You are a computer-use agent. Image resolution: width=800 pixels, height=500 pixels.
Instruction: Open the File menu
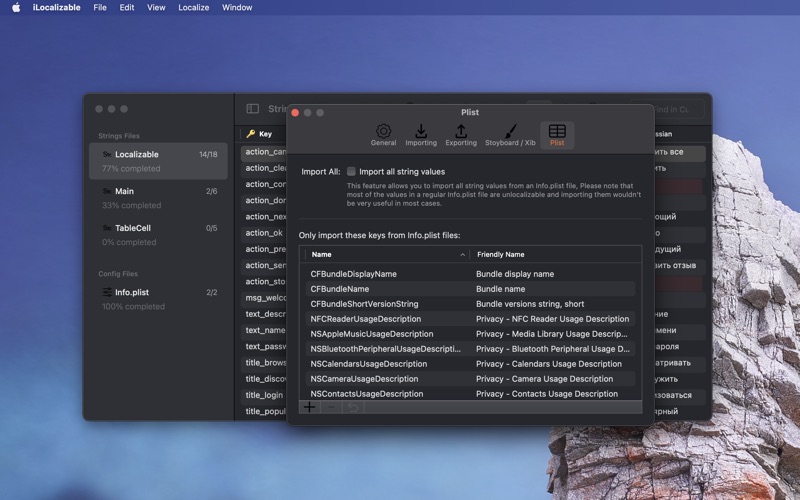tap(100, 7)
